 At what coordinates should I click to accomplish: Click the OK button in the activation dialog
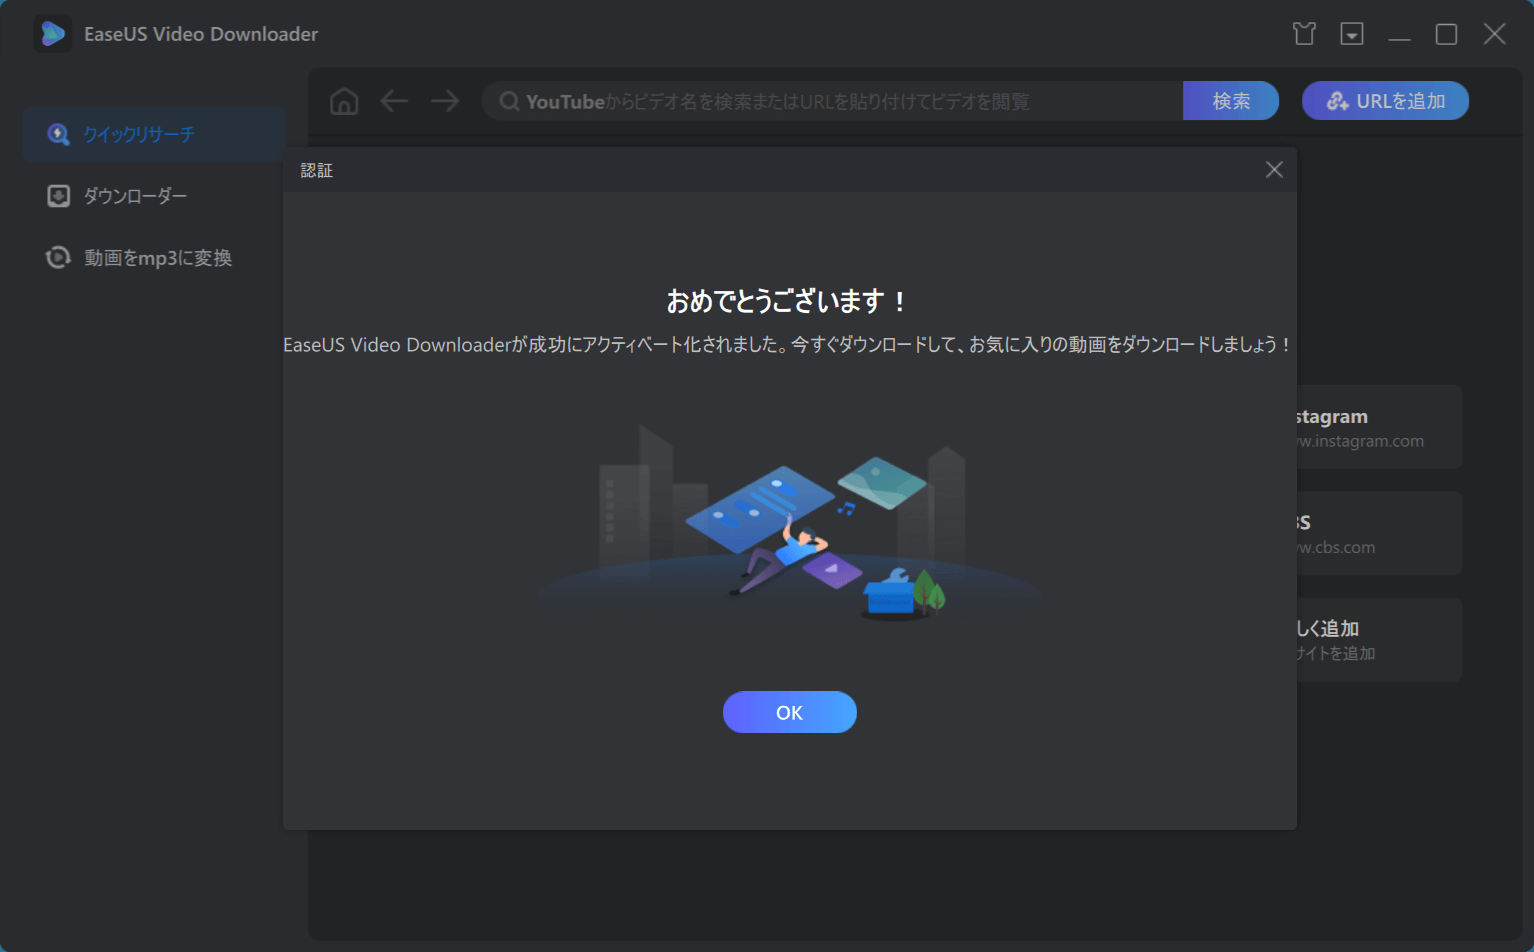[x=789, y=712]
